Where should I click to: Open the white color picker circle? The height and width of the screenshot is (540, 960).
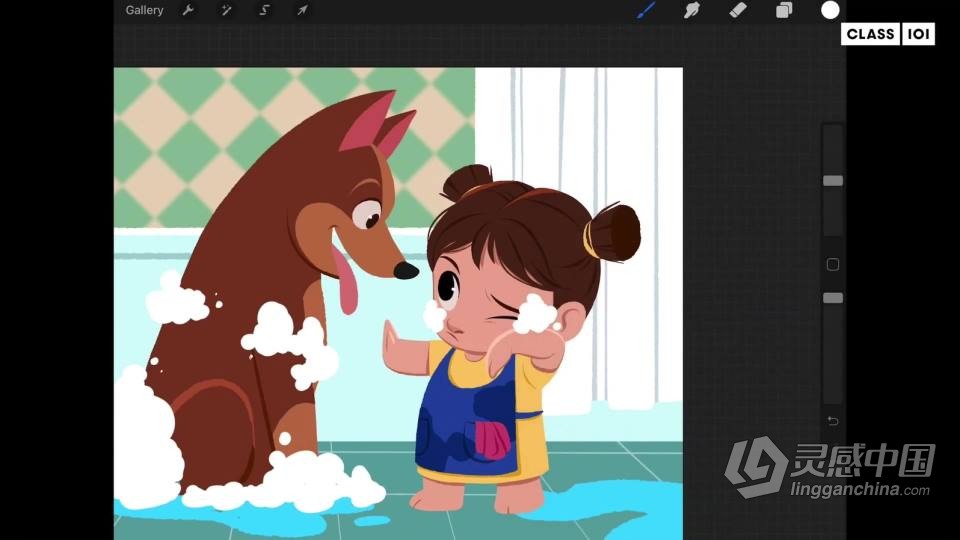click(830, 10)
